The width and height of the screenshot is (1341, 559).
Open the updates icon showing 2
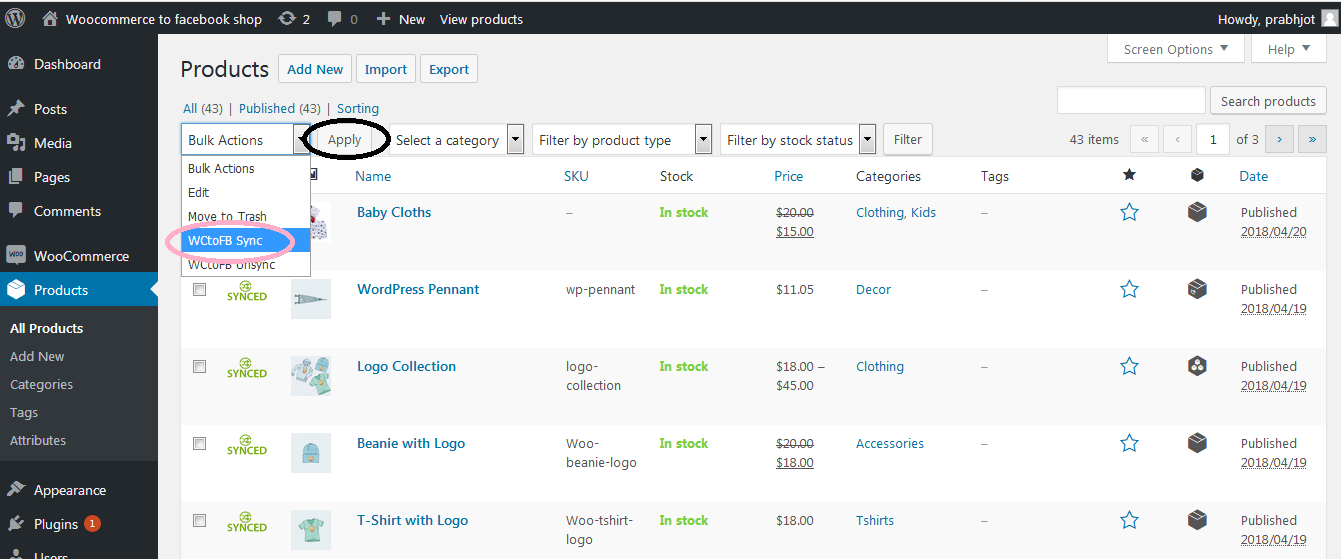point(293,19)
